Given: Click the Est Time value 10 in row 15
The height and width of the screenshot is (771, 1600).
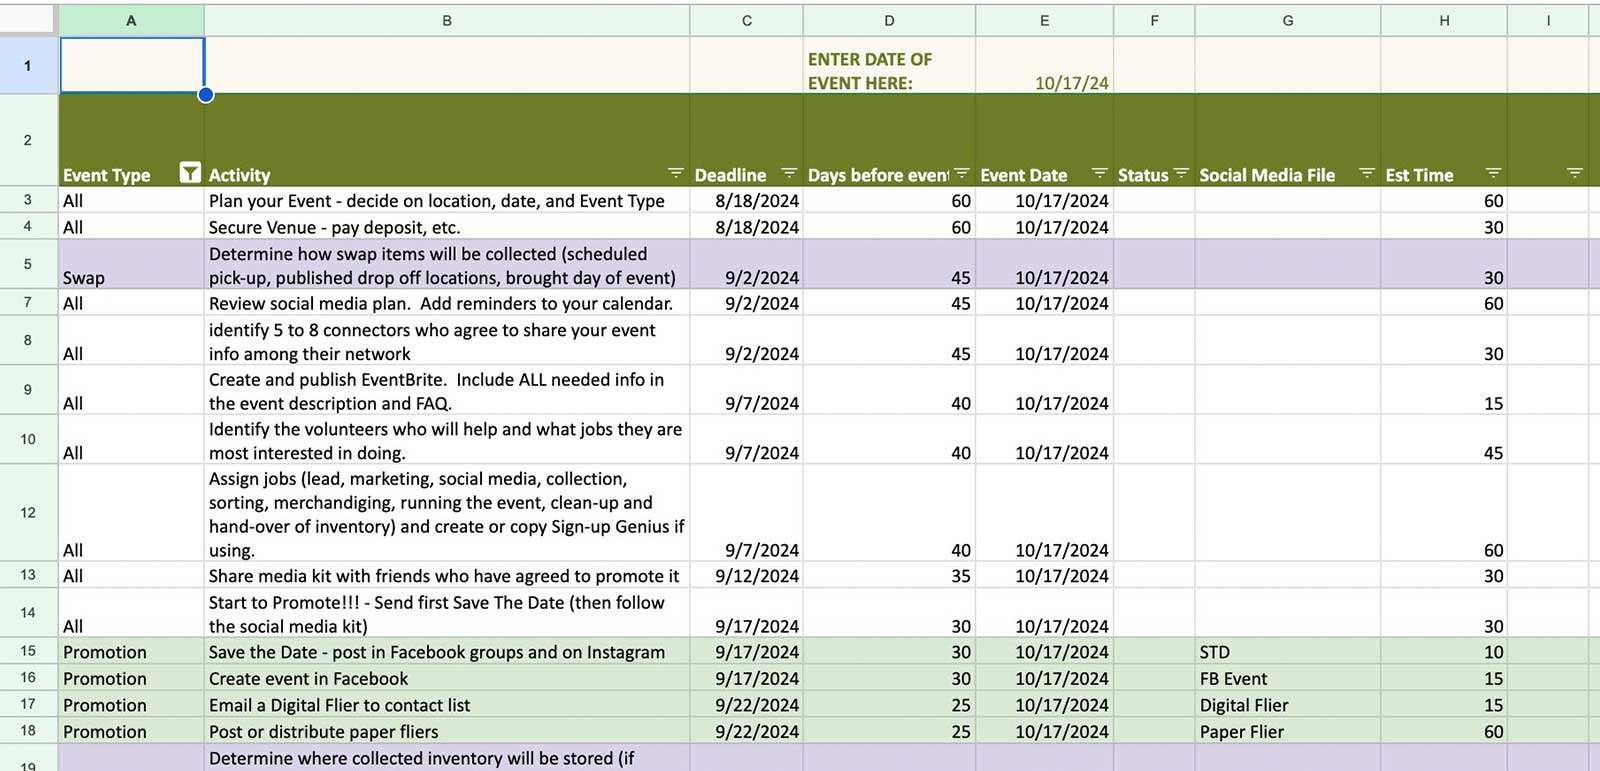Looking at the screenshot, I should [x=1444, y=652].
